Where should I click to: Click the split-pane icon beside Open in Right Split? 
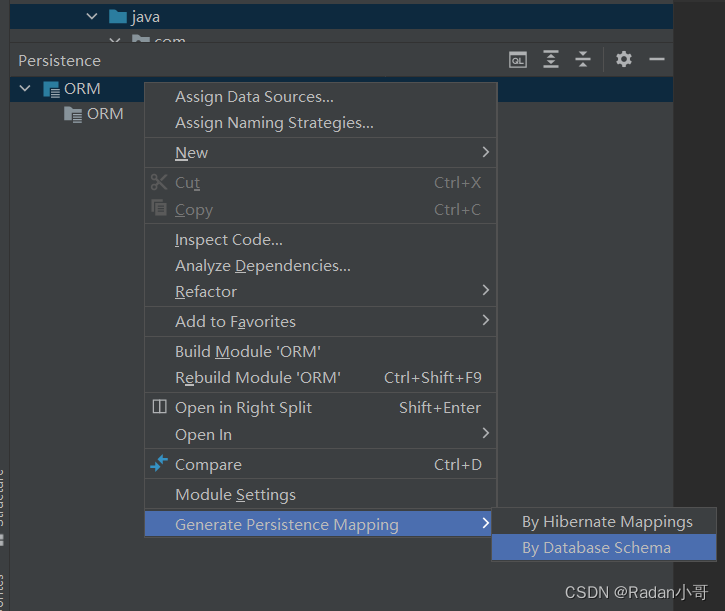pyautogui.click(x=160, y=407)
